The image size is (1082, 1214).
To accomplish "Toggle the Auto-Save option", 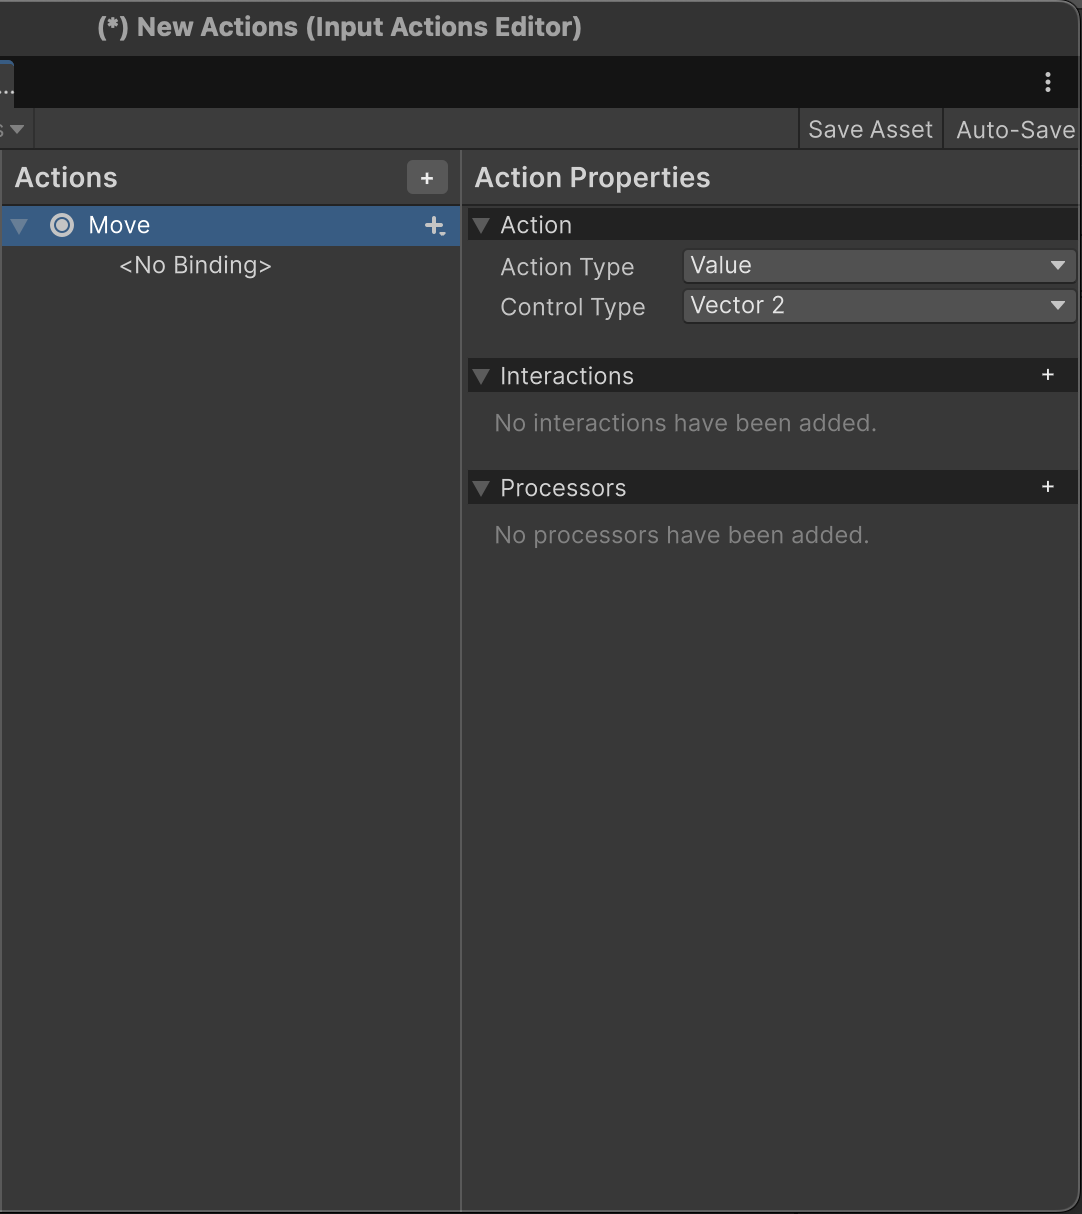I will (1014, 130).
